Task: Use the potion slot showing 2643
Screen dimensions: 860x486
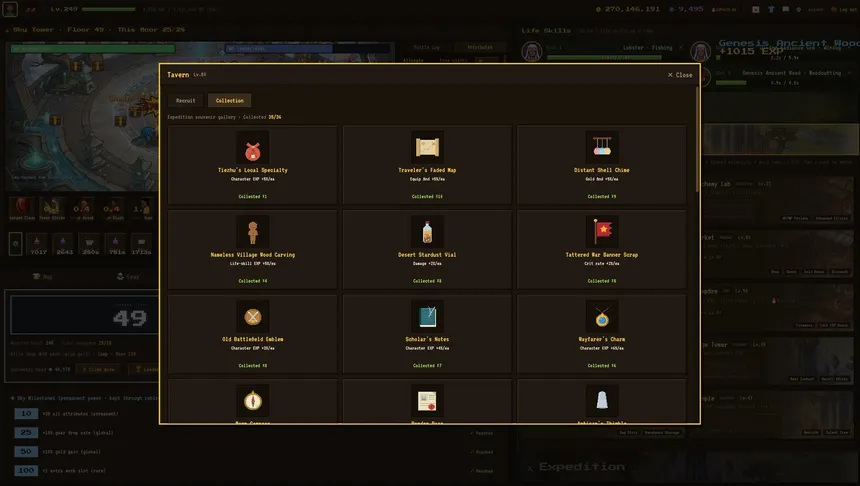Action: pos(64,244)
